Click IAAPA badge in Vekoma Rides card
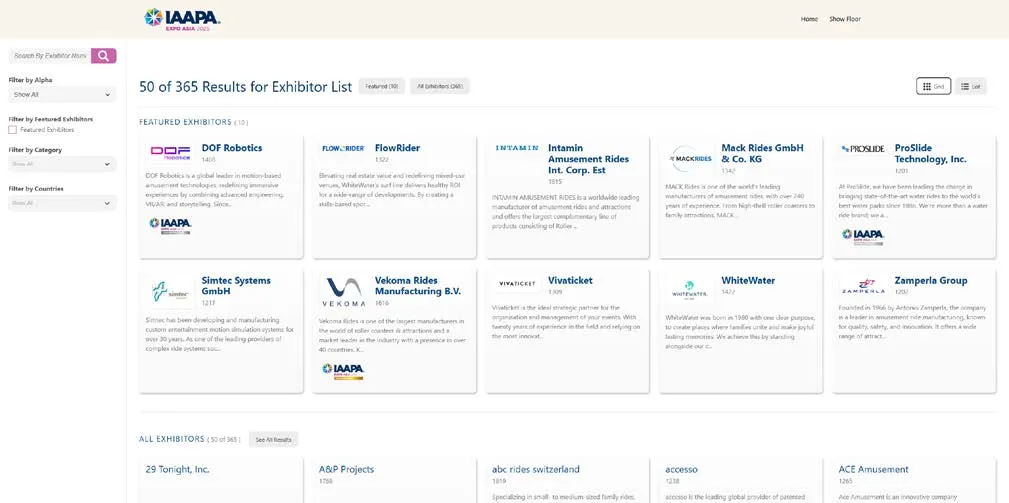This screenshot has height=503, width=1009. (x=343, y=370)
